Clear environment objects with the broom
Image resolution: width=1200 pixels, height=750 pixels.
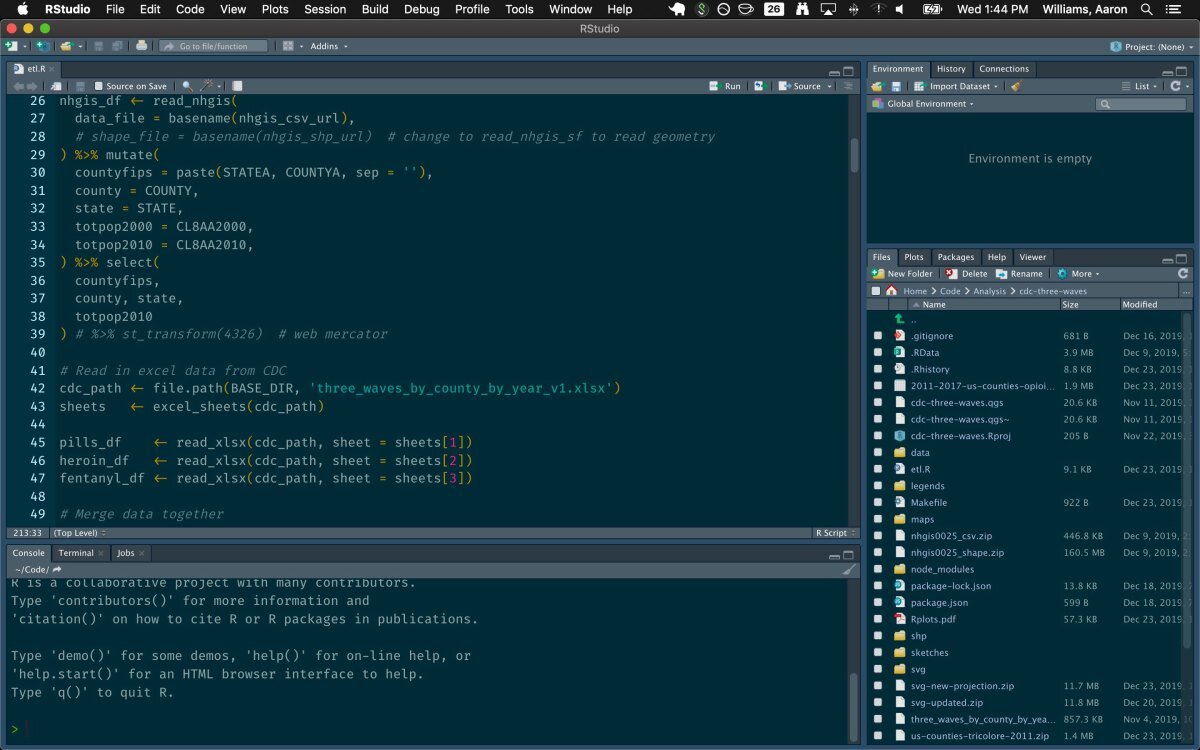[1016, 86]
